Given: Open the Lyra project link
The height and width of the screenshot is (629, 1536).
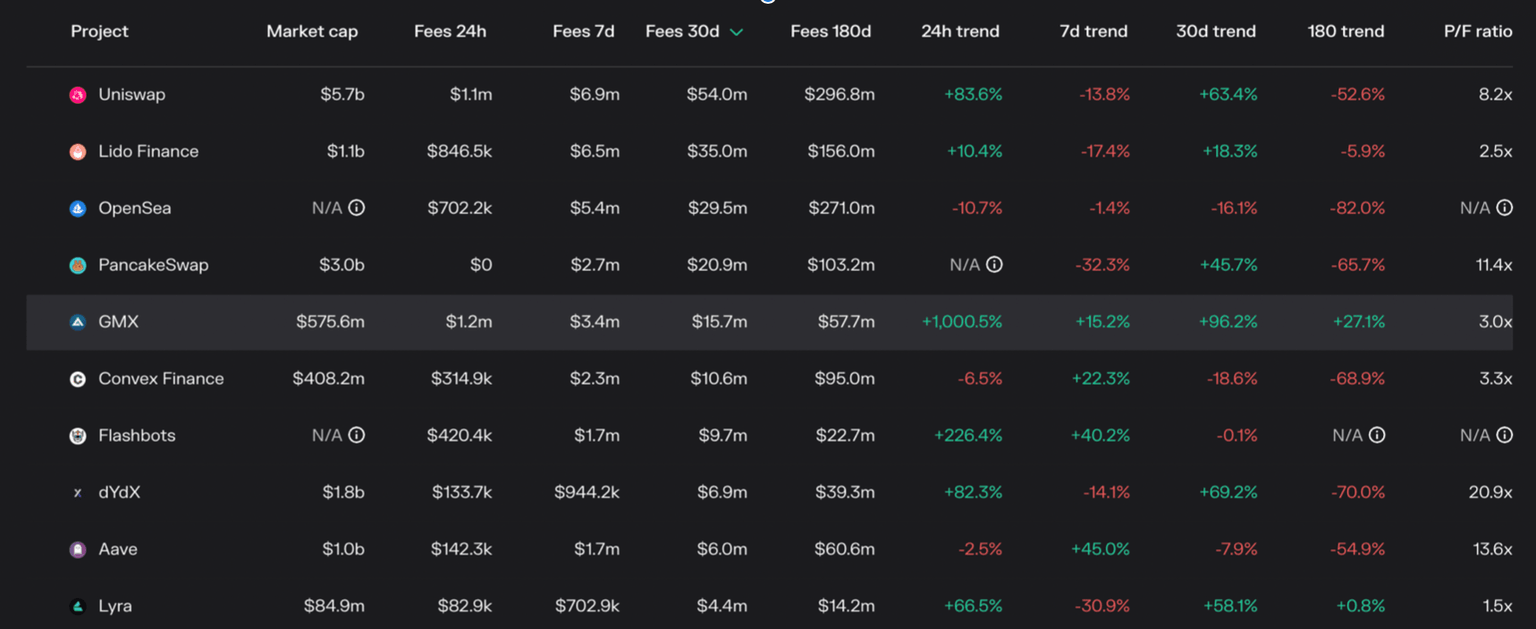Looking at the screenshot, I should (x=115, y=606).
